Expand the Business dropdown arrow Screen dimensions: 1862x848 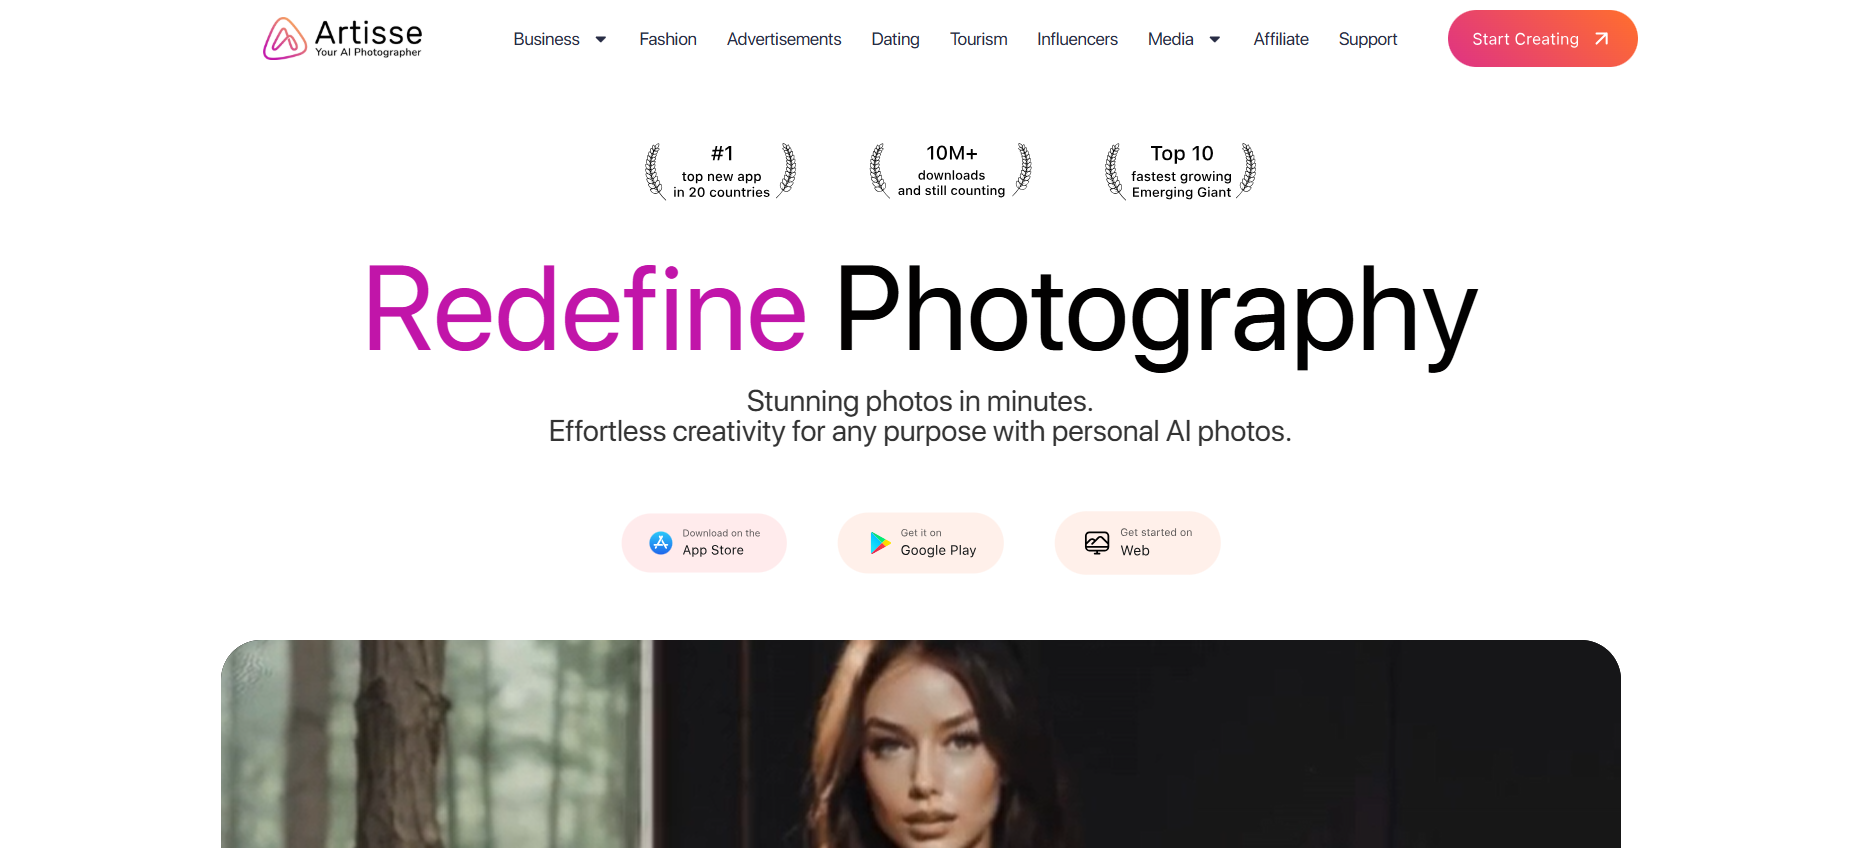click(x=601, y=40)
